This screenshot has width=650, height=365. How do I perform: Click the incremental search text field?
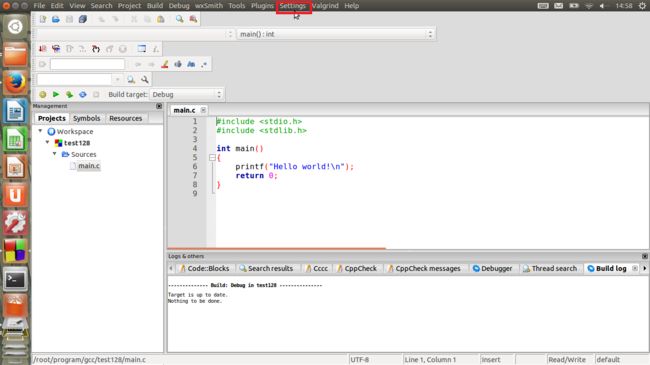point(87,64)
